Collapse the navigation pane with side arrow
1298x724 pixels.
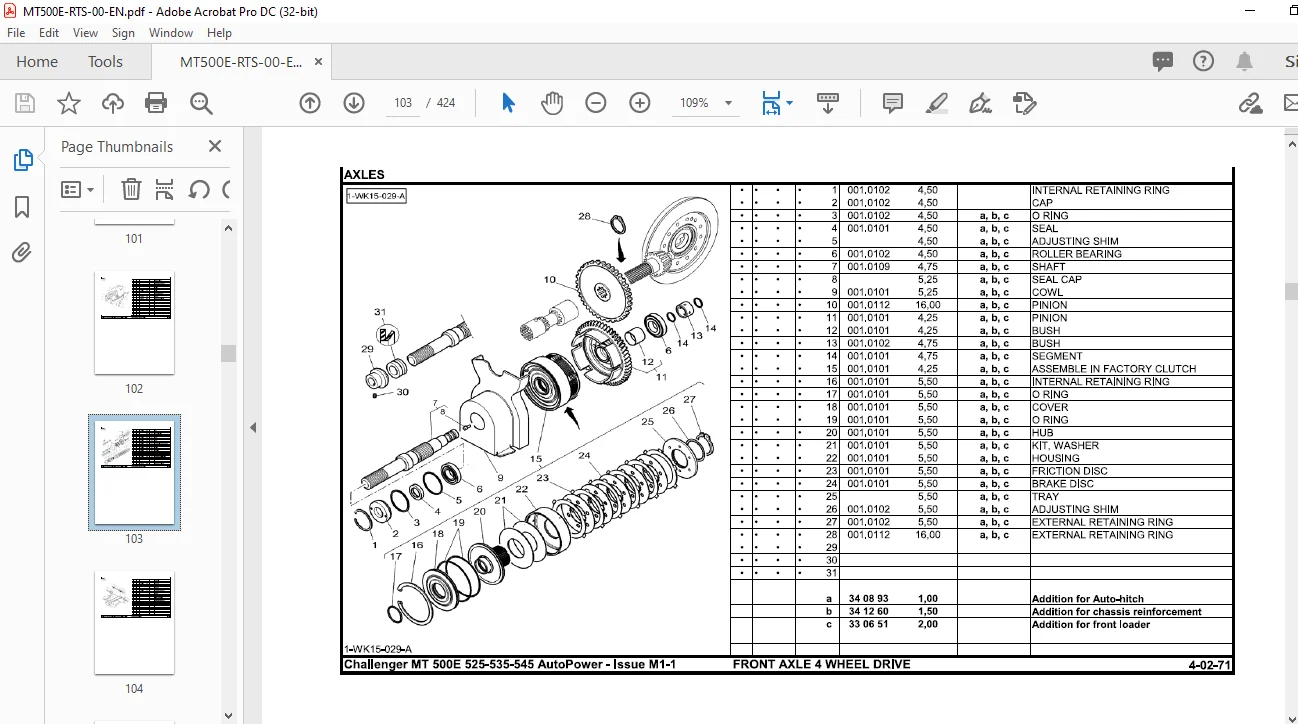(253, 427)
